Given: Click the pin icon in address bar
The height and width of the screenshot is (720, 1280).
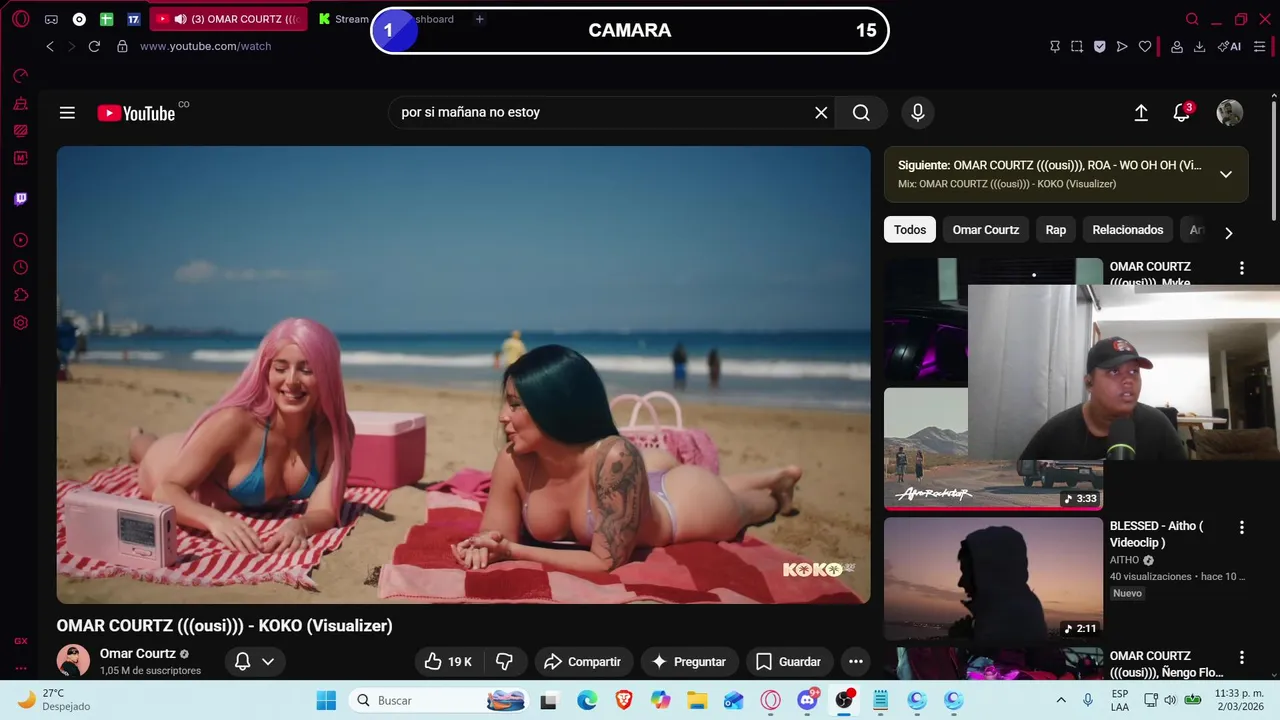Looking at the screenshot, I should pos(1054,46).
